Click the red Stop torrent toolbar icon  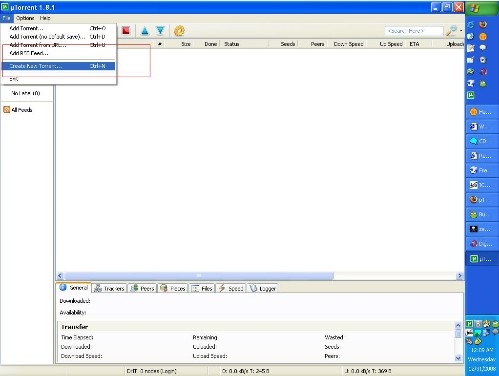[x=126, y=31]
